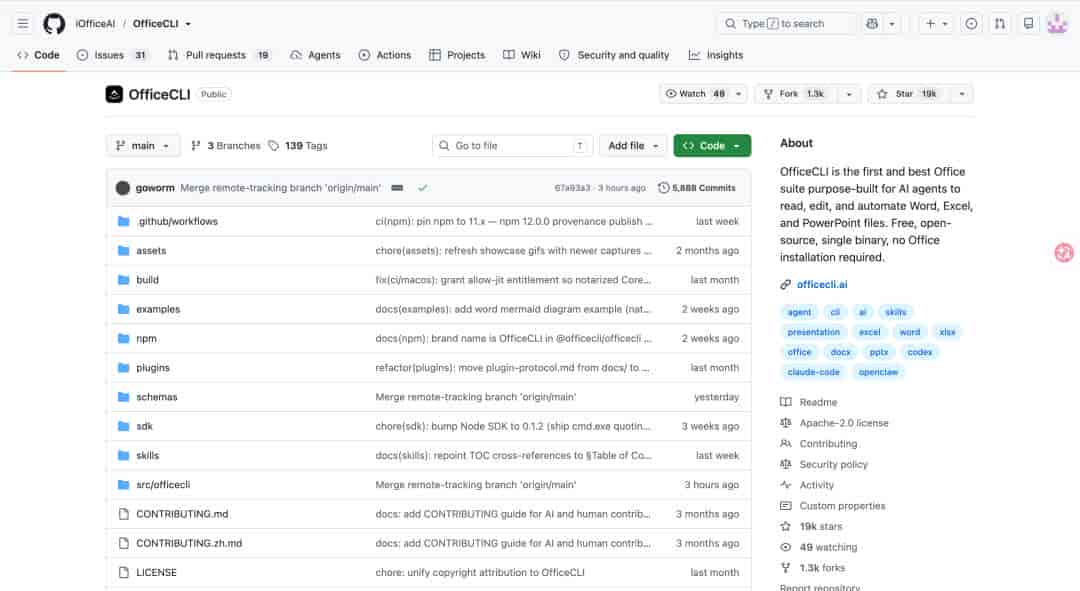1080x591 pixels.
Task: Expand the Fork options dropdown arrow
Action: tap(849, 94)
